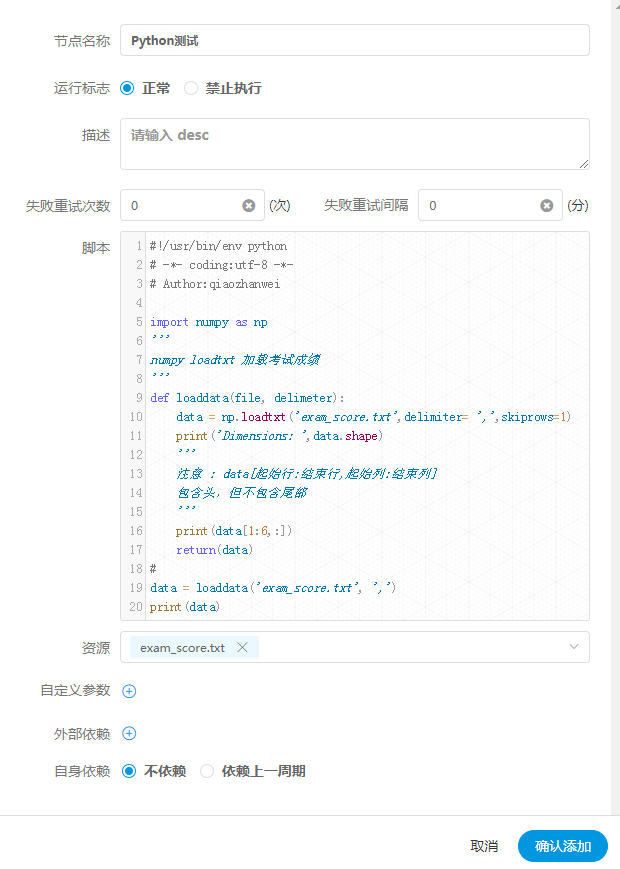Add a custom parameter with plus icon

coord(129,691)
